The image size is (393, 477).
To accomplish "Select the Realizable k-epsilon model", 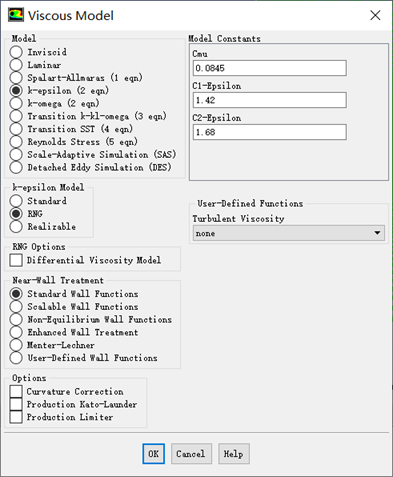I will [x=16, y=227].
